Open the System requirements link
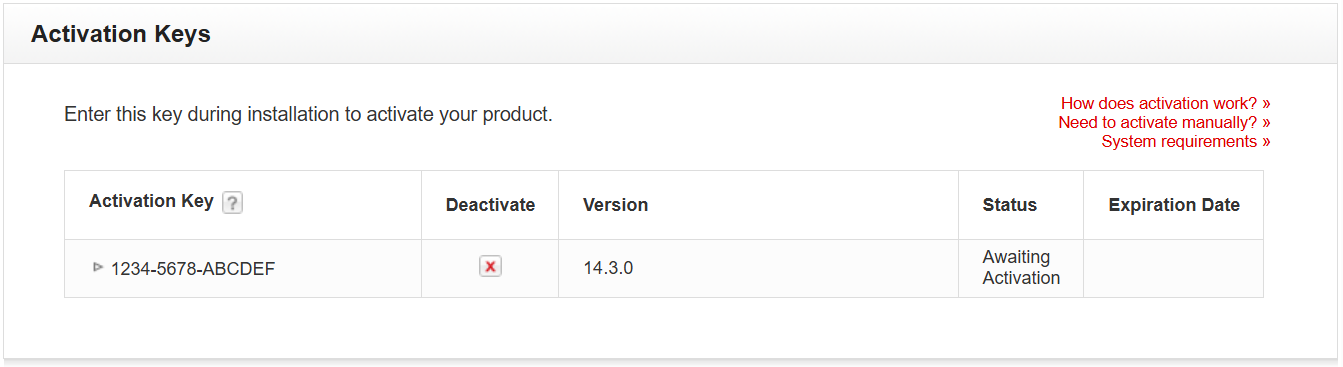 coord(1186,141)
